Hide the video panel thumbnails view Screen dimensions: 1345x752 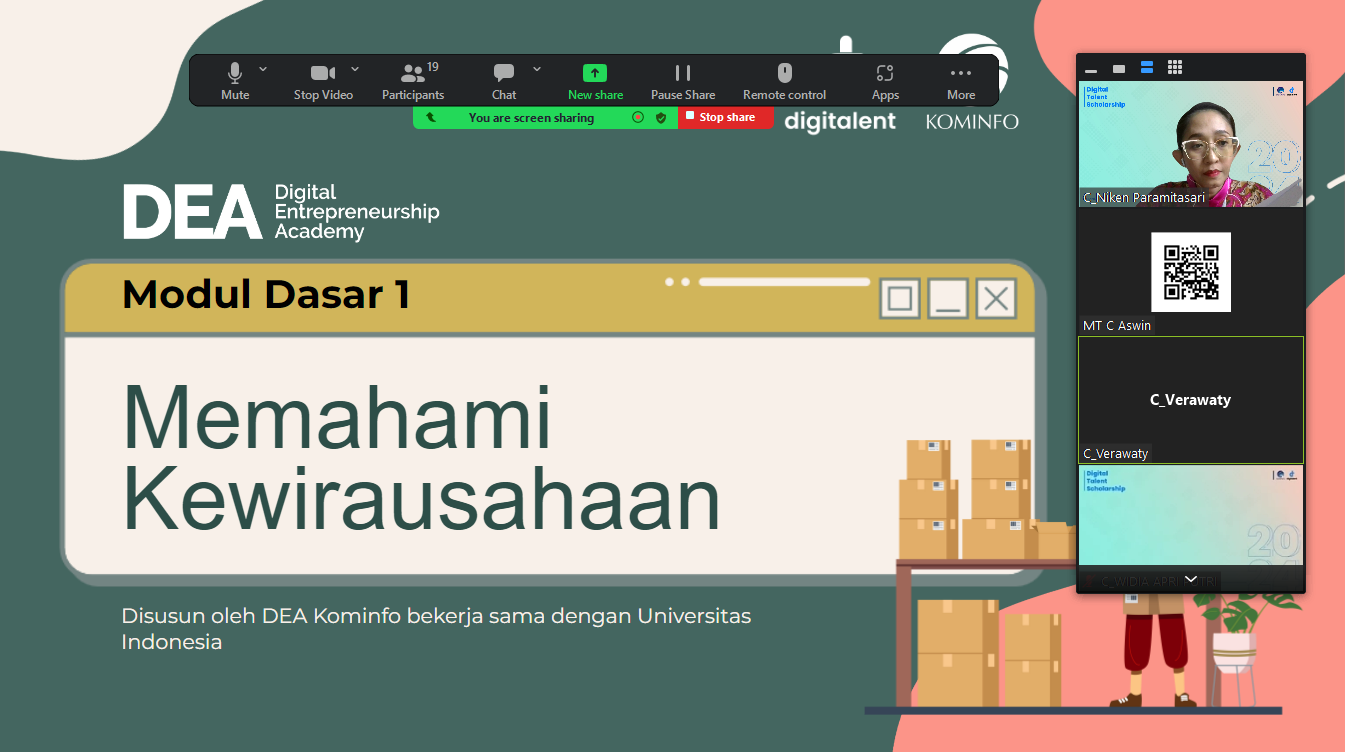point(1091,69)
